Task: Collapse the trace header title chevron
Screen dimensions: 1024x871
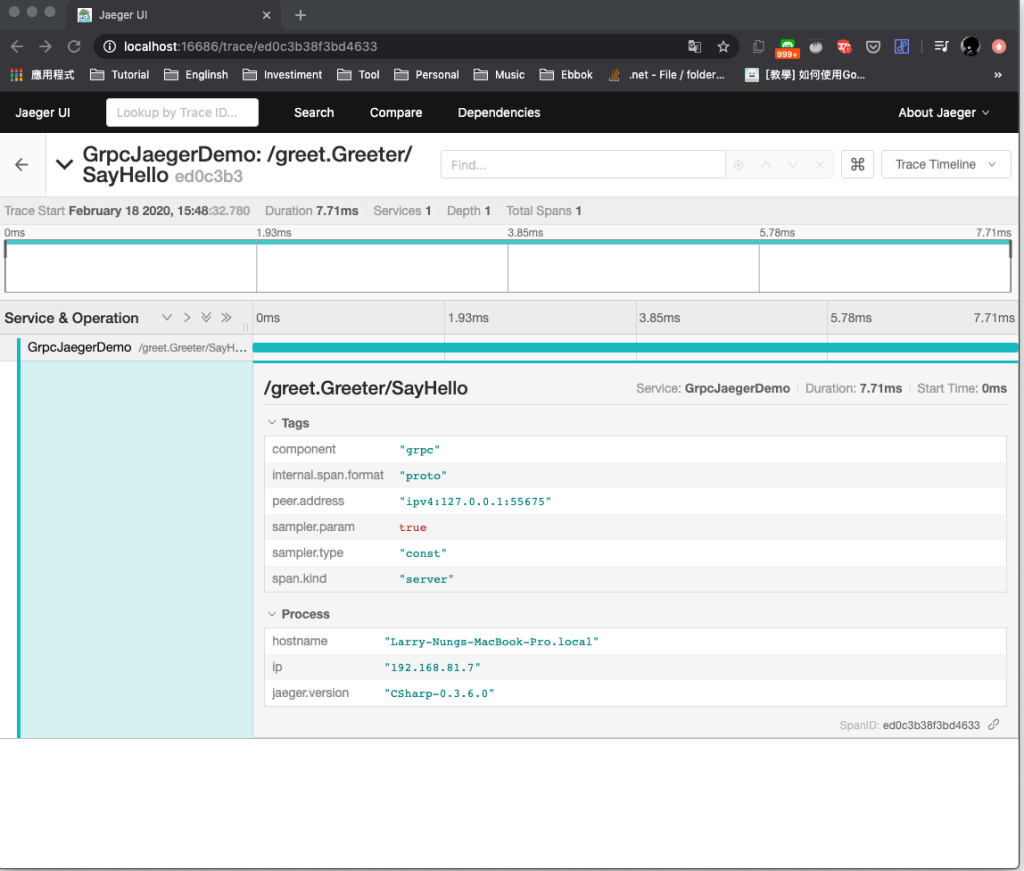Action: (64, 165)
